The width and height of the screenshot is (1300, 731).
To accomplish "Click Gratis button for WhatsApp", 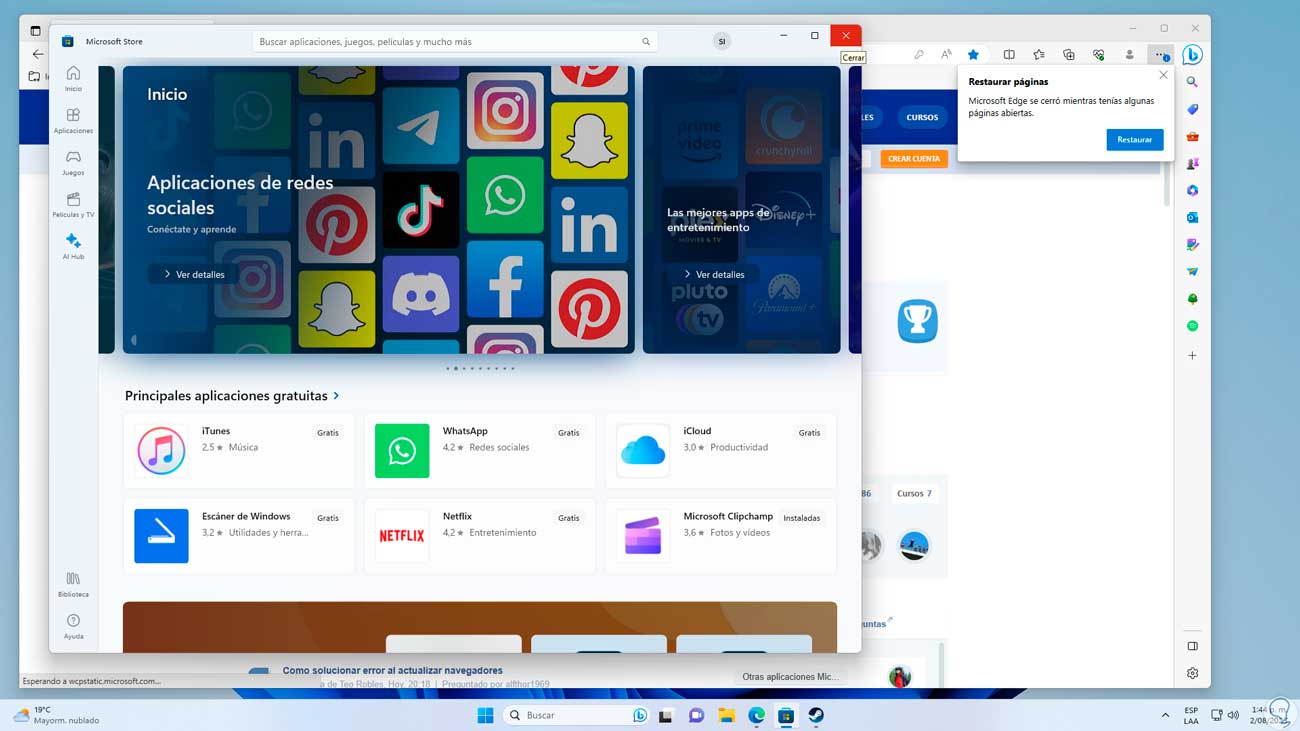I will 569,433.
